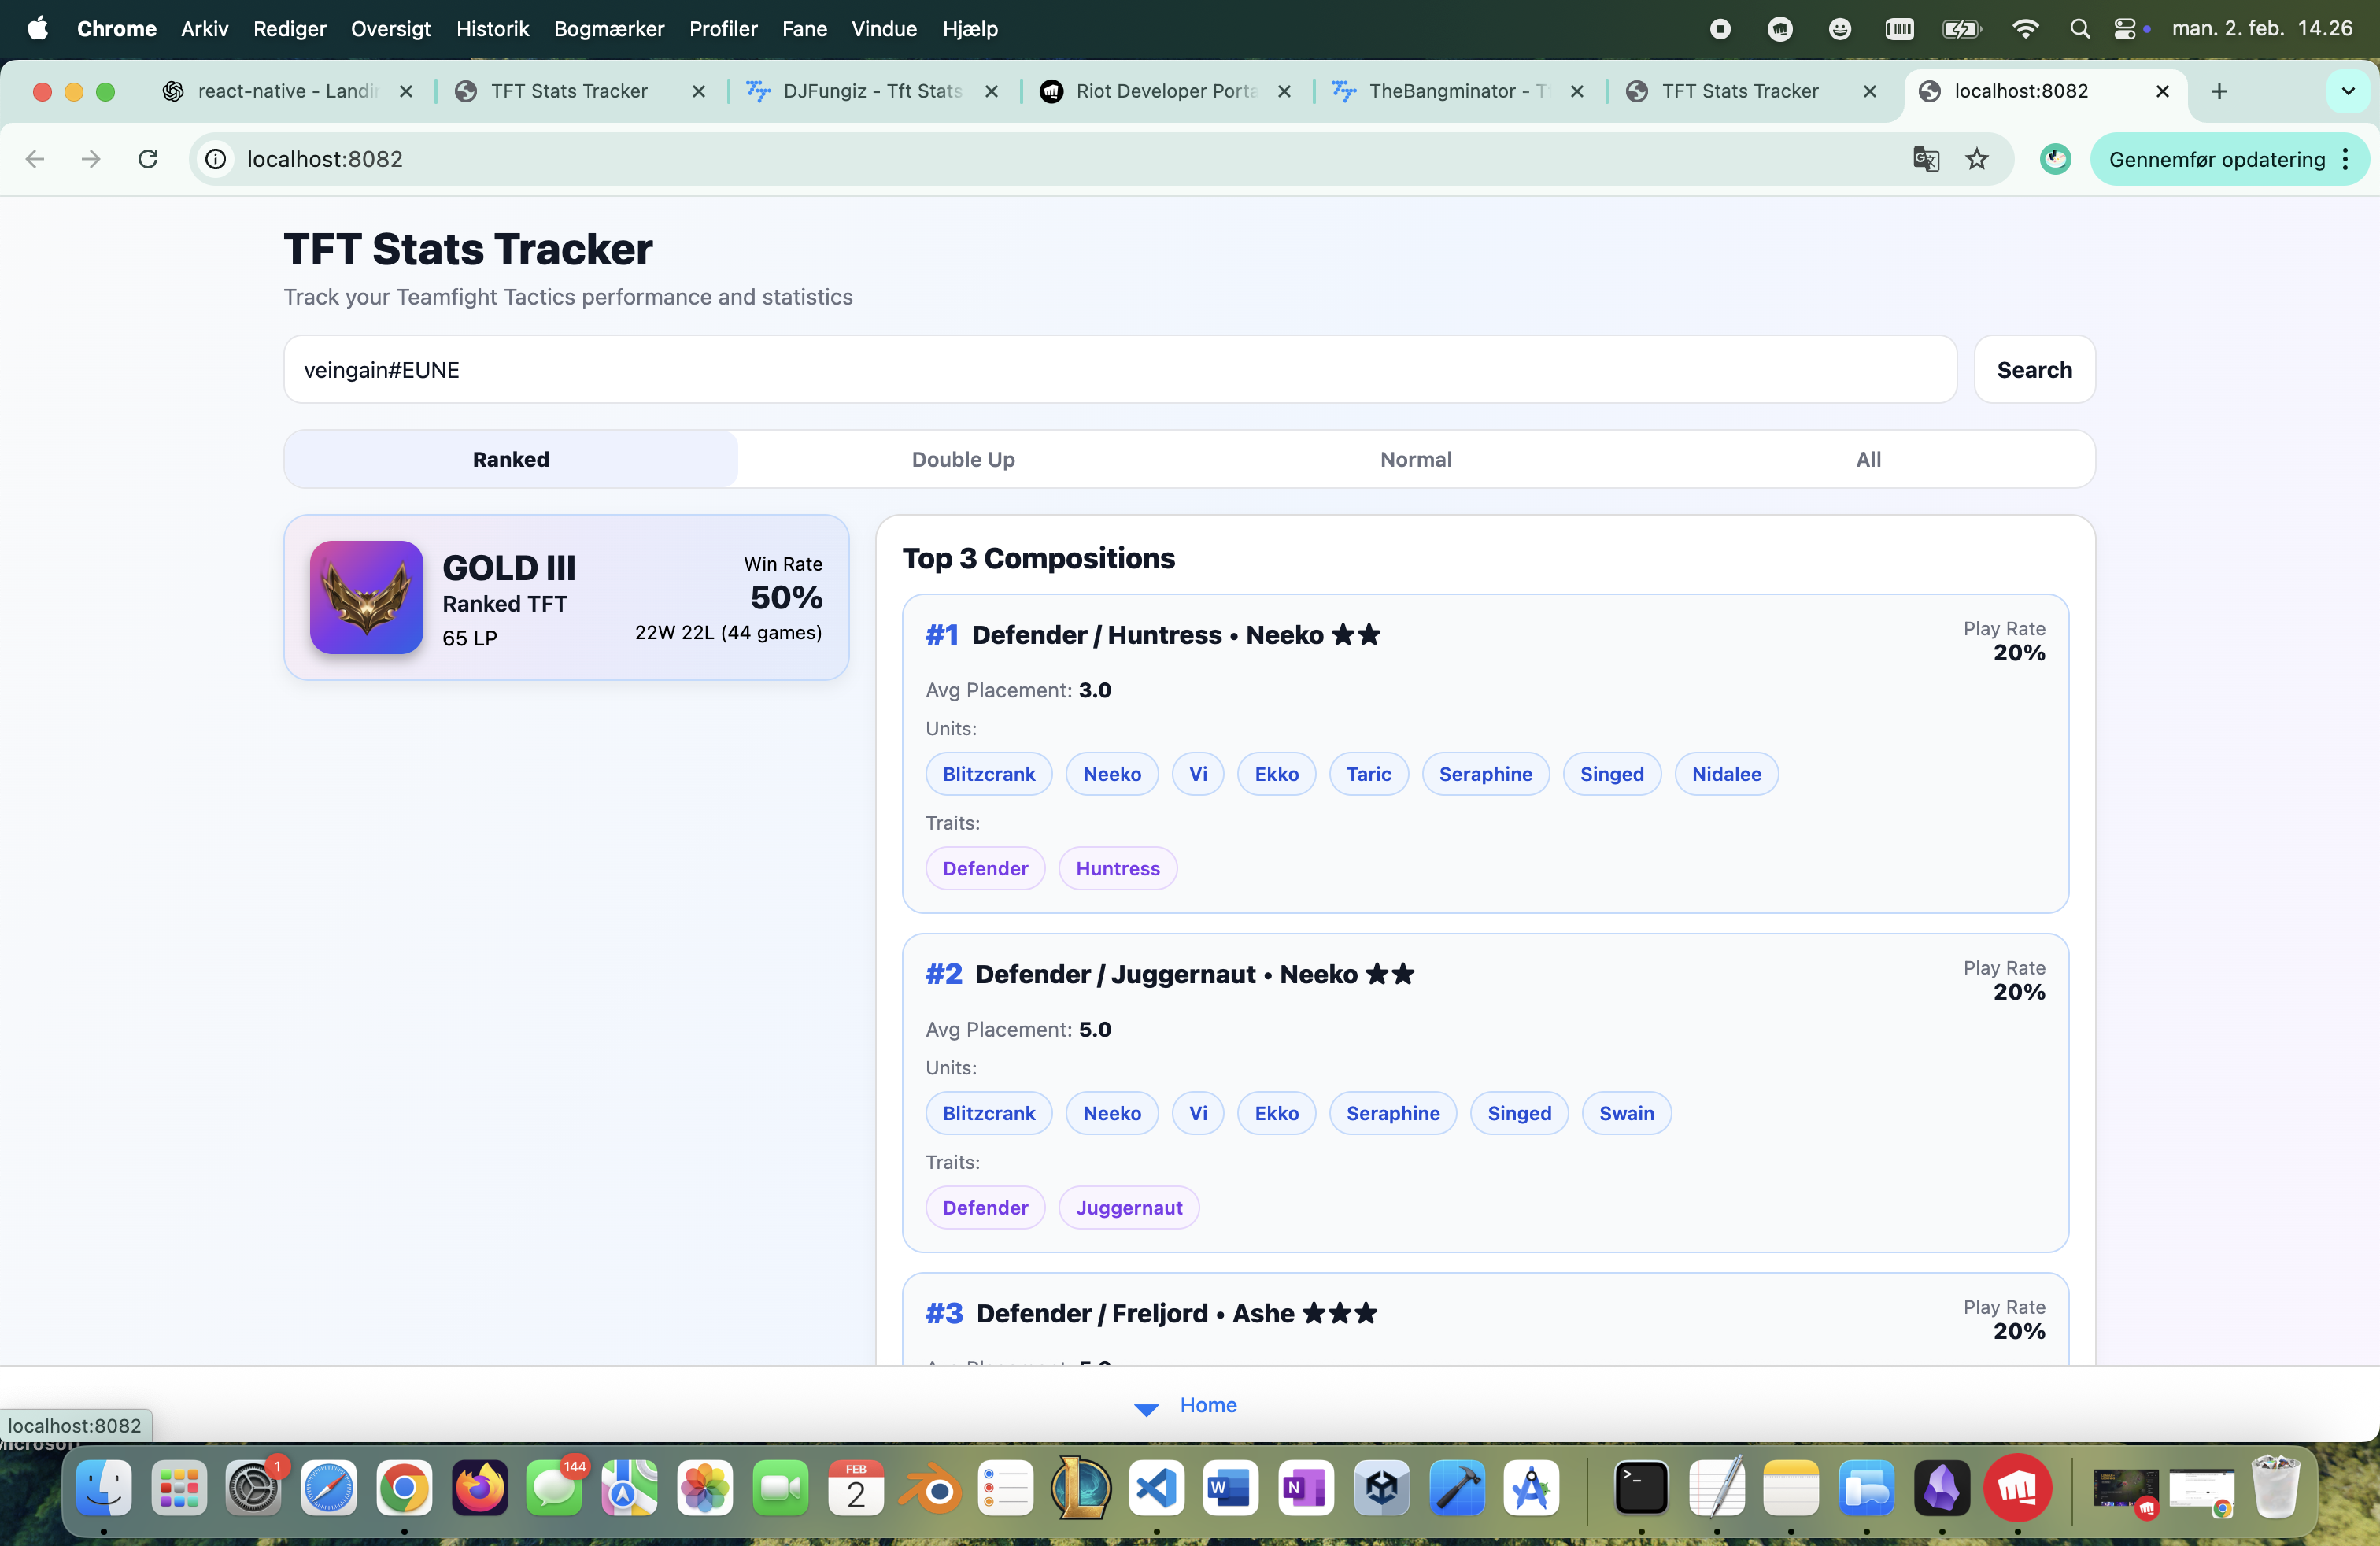
Task: Click the Spotlight search icon
Action: [2079, 29]
